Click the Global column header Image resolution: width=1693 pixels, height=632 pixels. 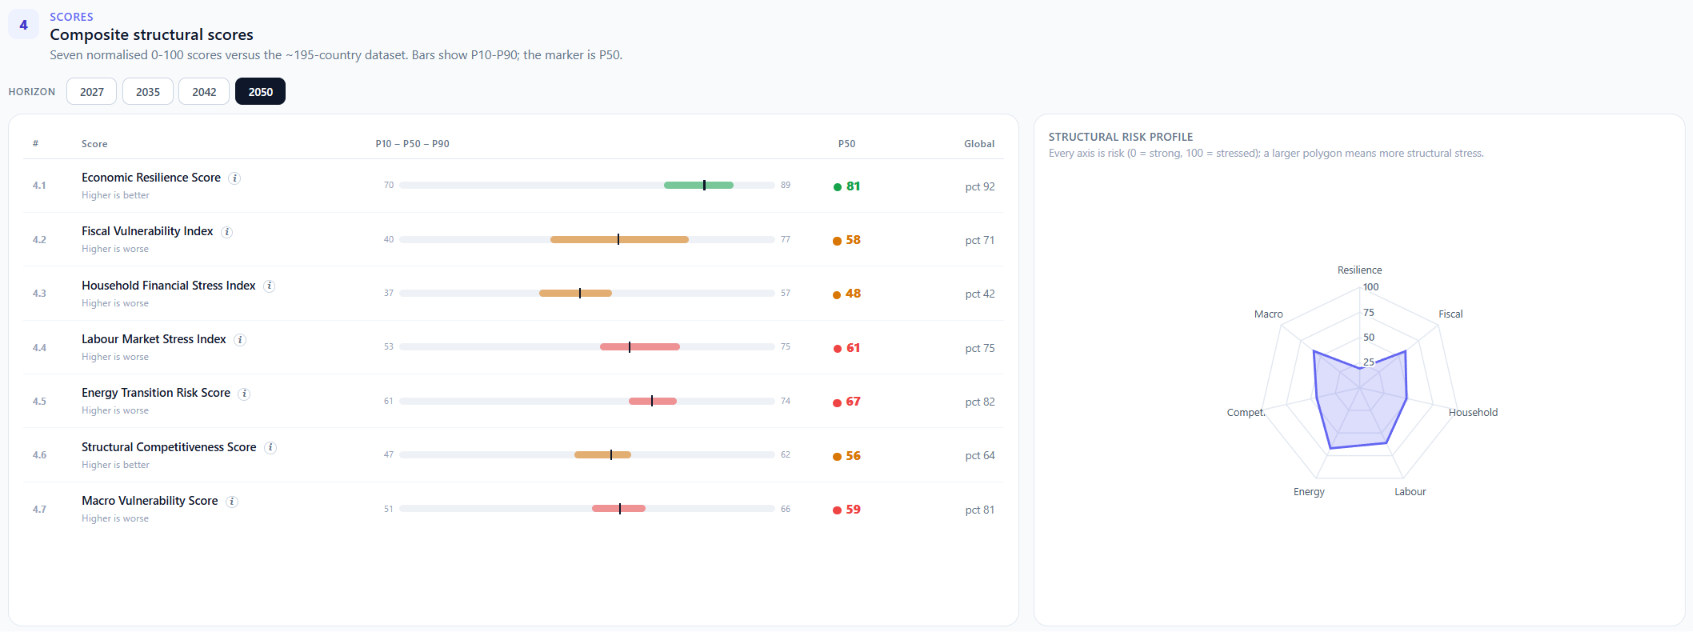pos(979,144)
